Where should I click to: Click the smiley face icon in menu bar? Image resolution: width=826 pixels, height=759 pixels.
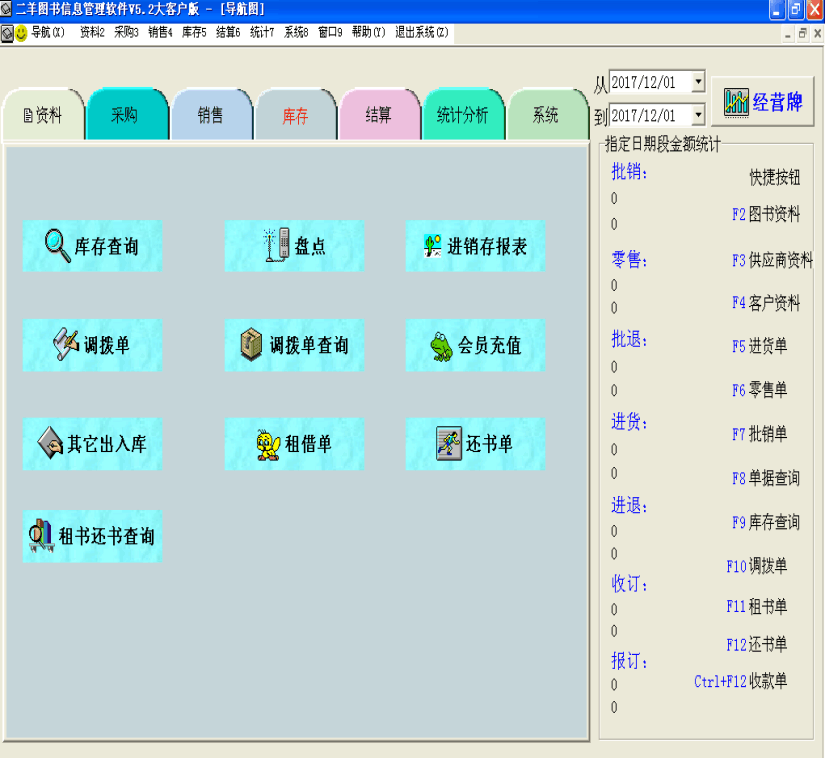(x=21, y=33)
